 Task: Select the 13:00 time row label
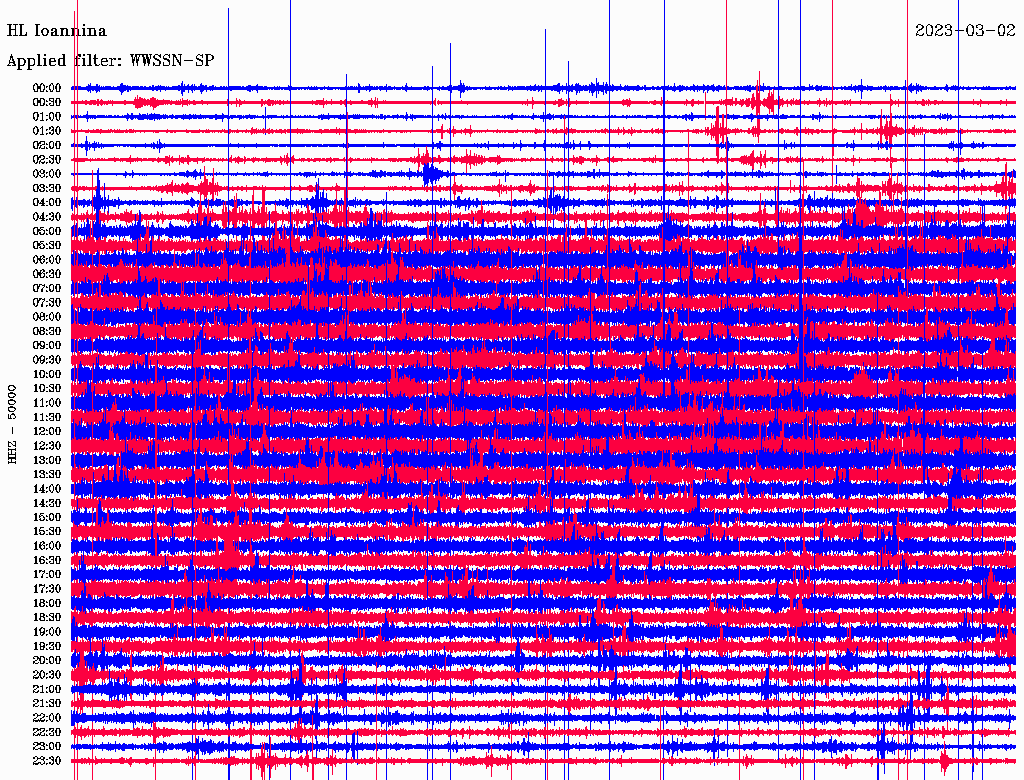47,461
